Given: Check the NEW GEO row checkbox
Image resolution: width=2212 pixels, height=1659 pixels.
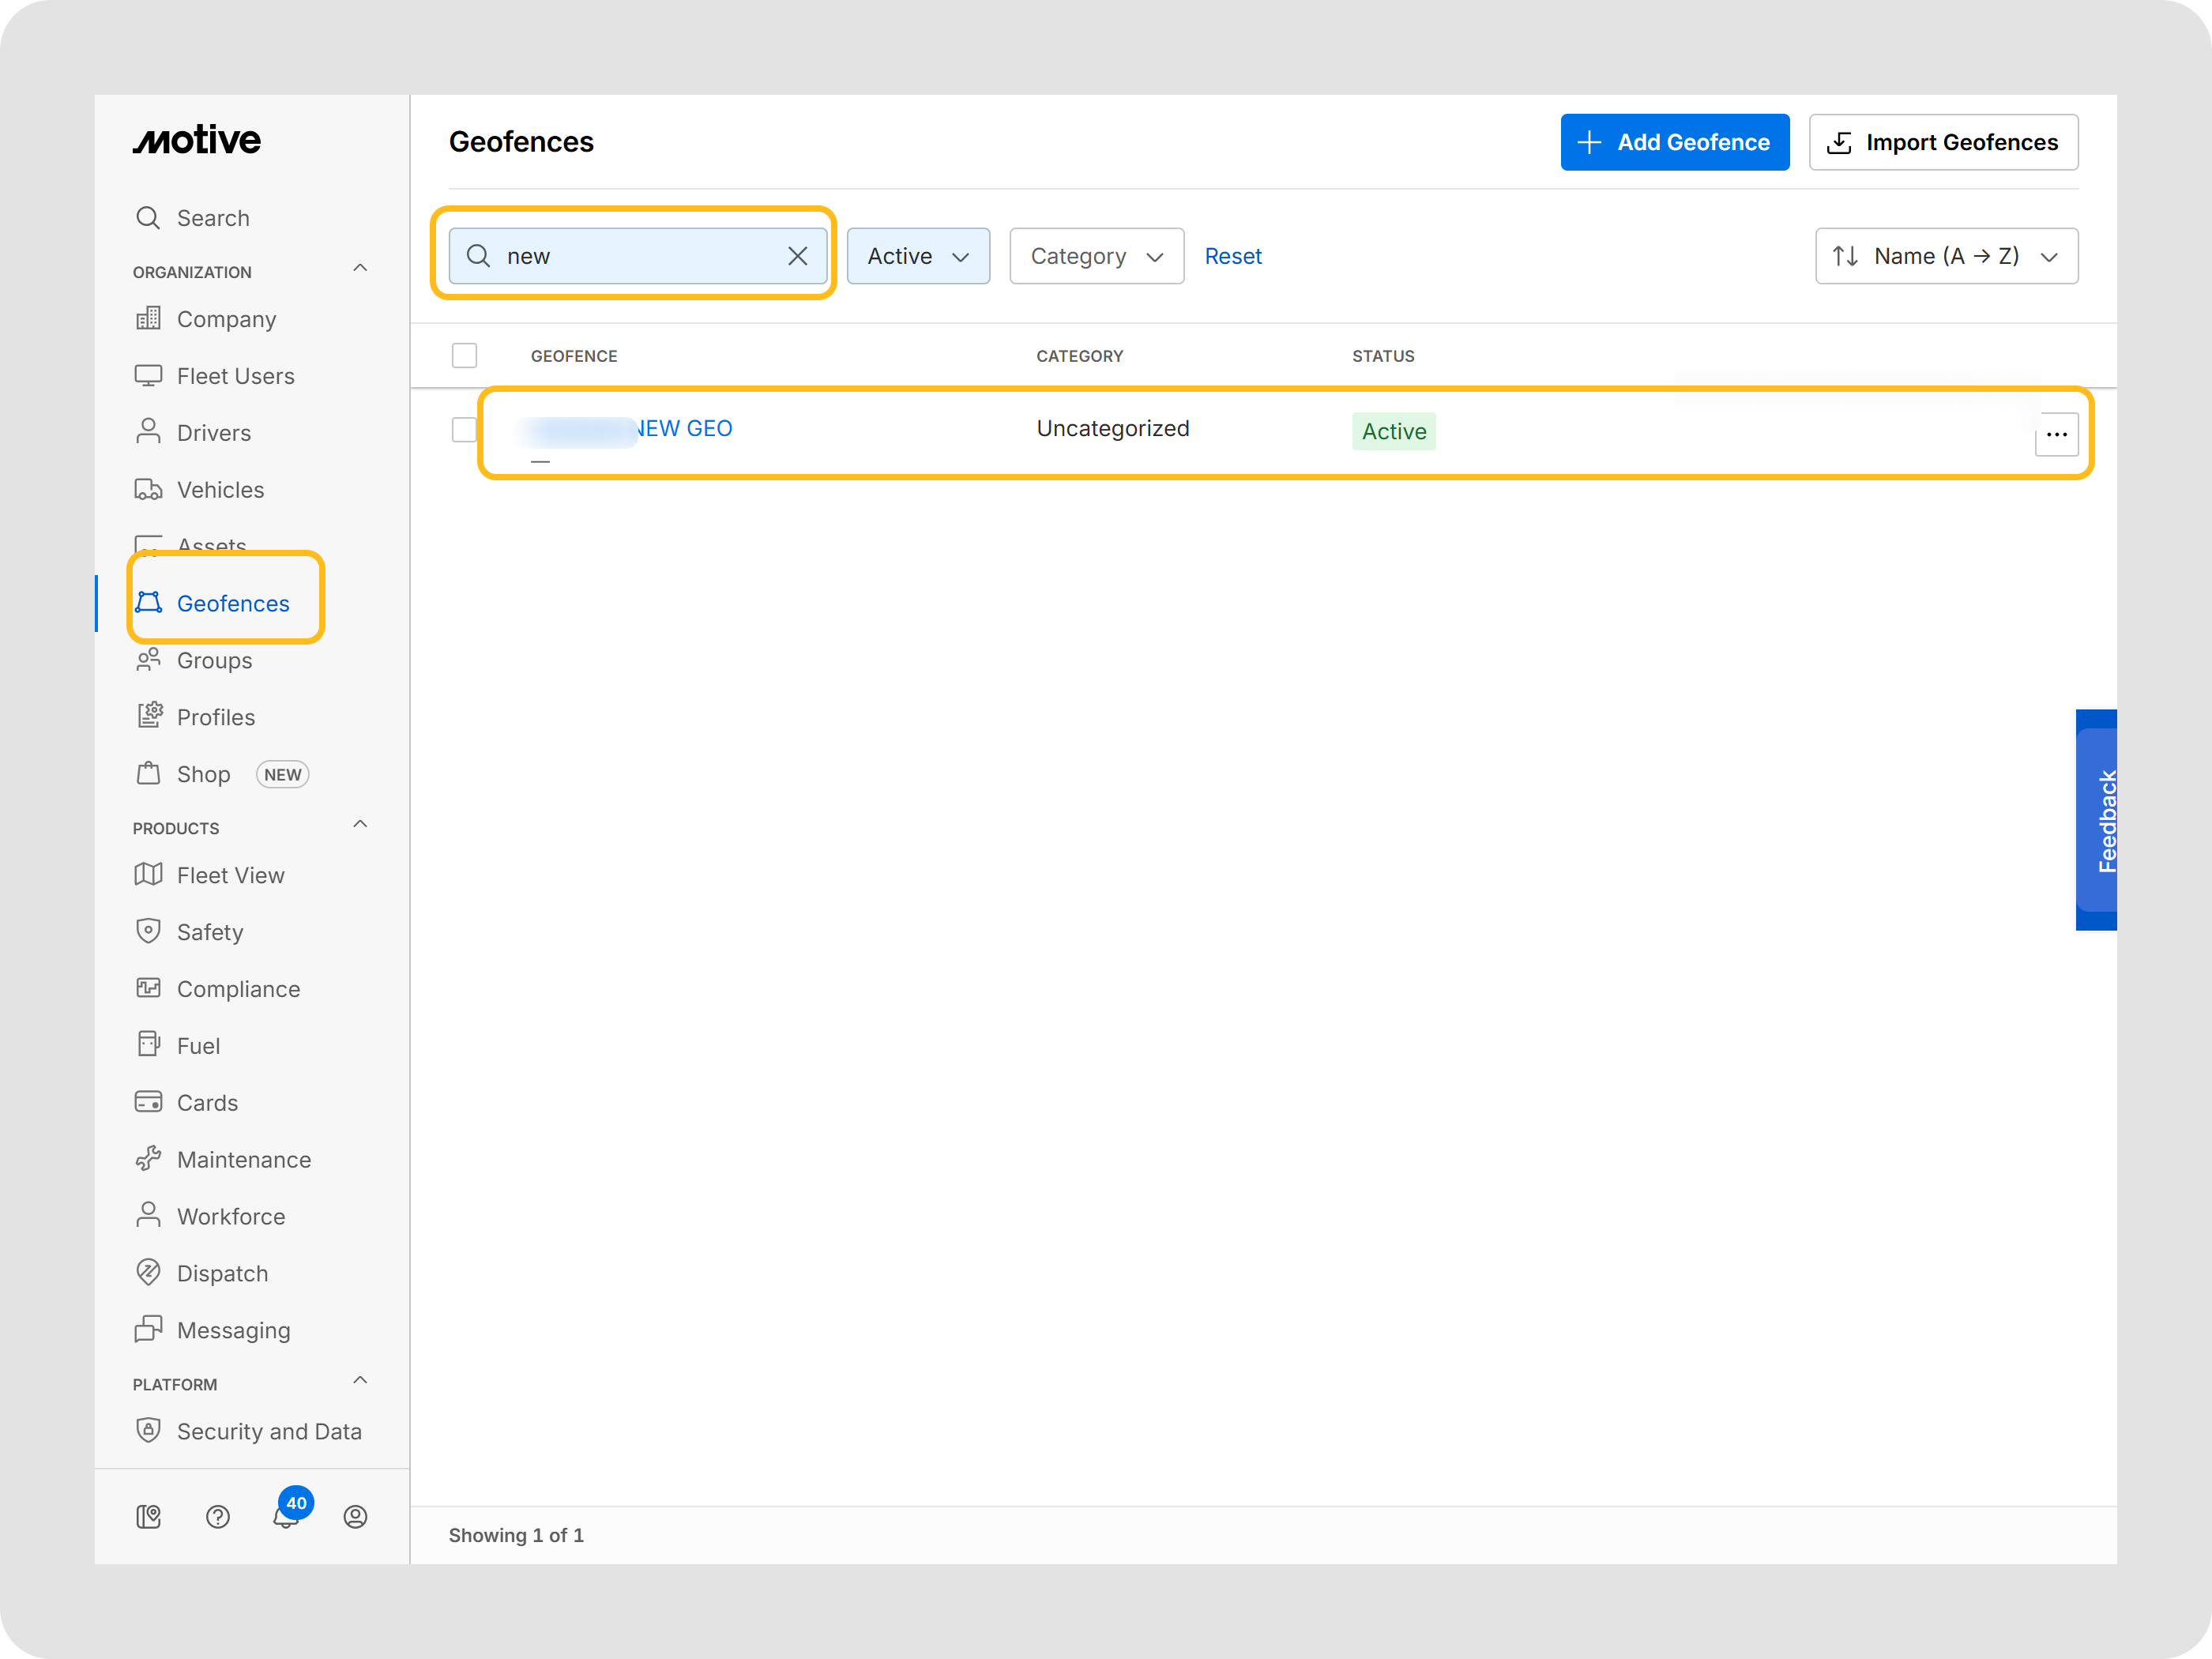Looking at the screenshot, I should tap(464, 429).
